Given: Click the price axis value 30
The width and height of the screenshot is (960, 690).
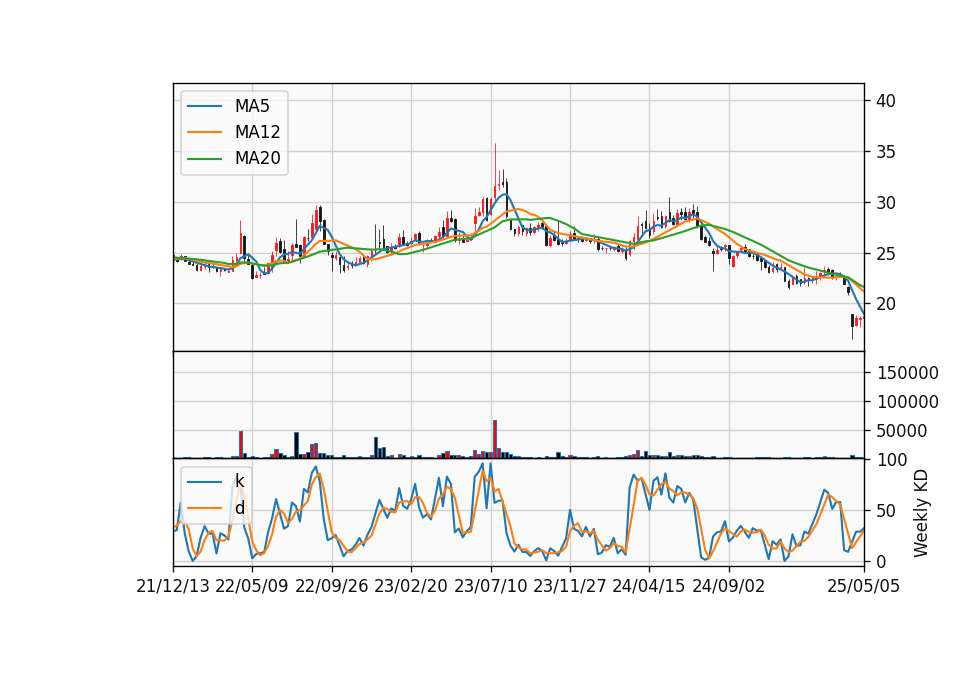Looking at the screenshot, I should [885, 203].
